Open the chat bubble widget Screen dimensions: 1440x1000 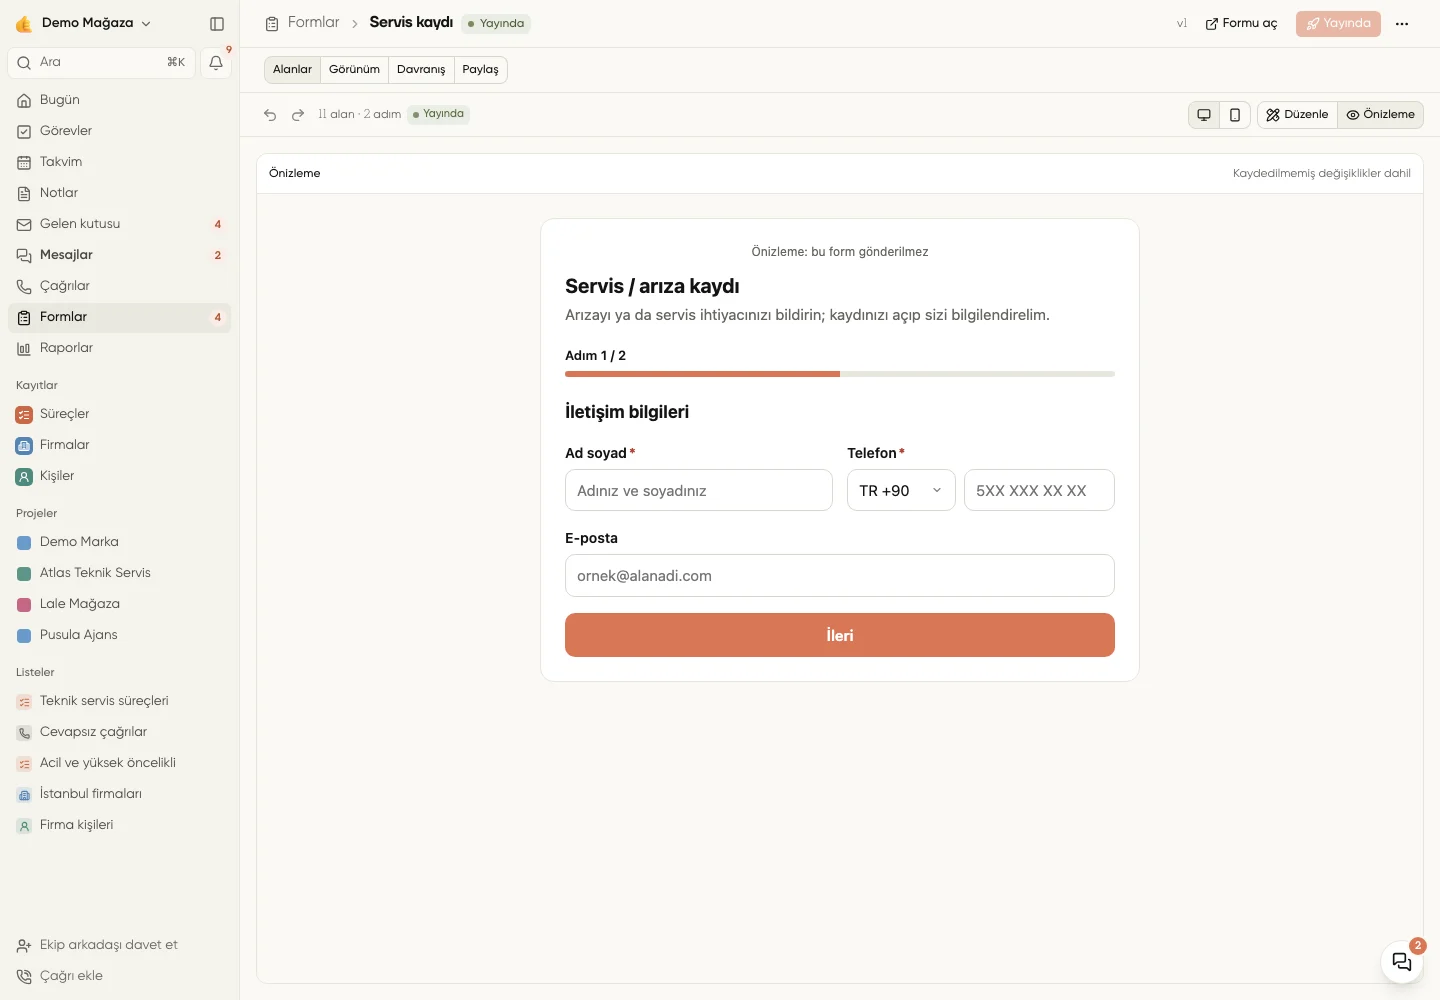point(1402,962)
